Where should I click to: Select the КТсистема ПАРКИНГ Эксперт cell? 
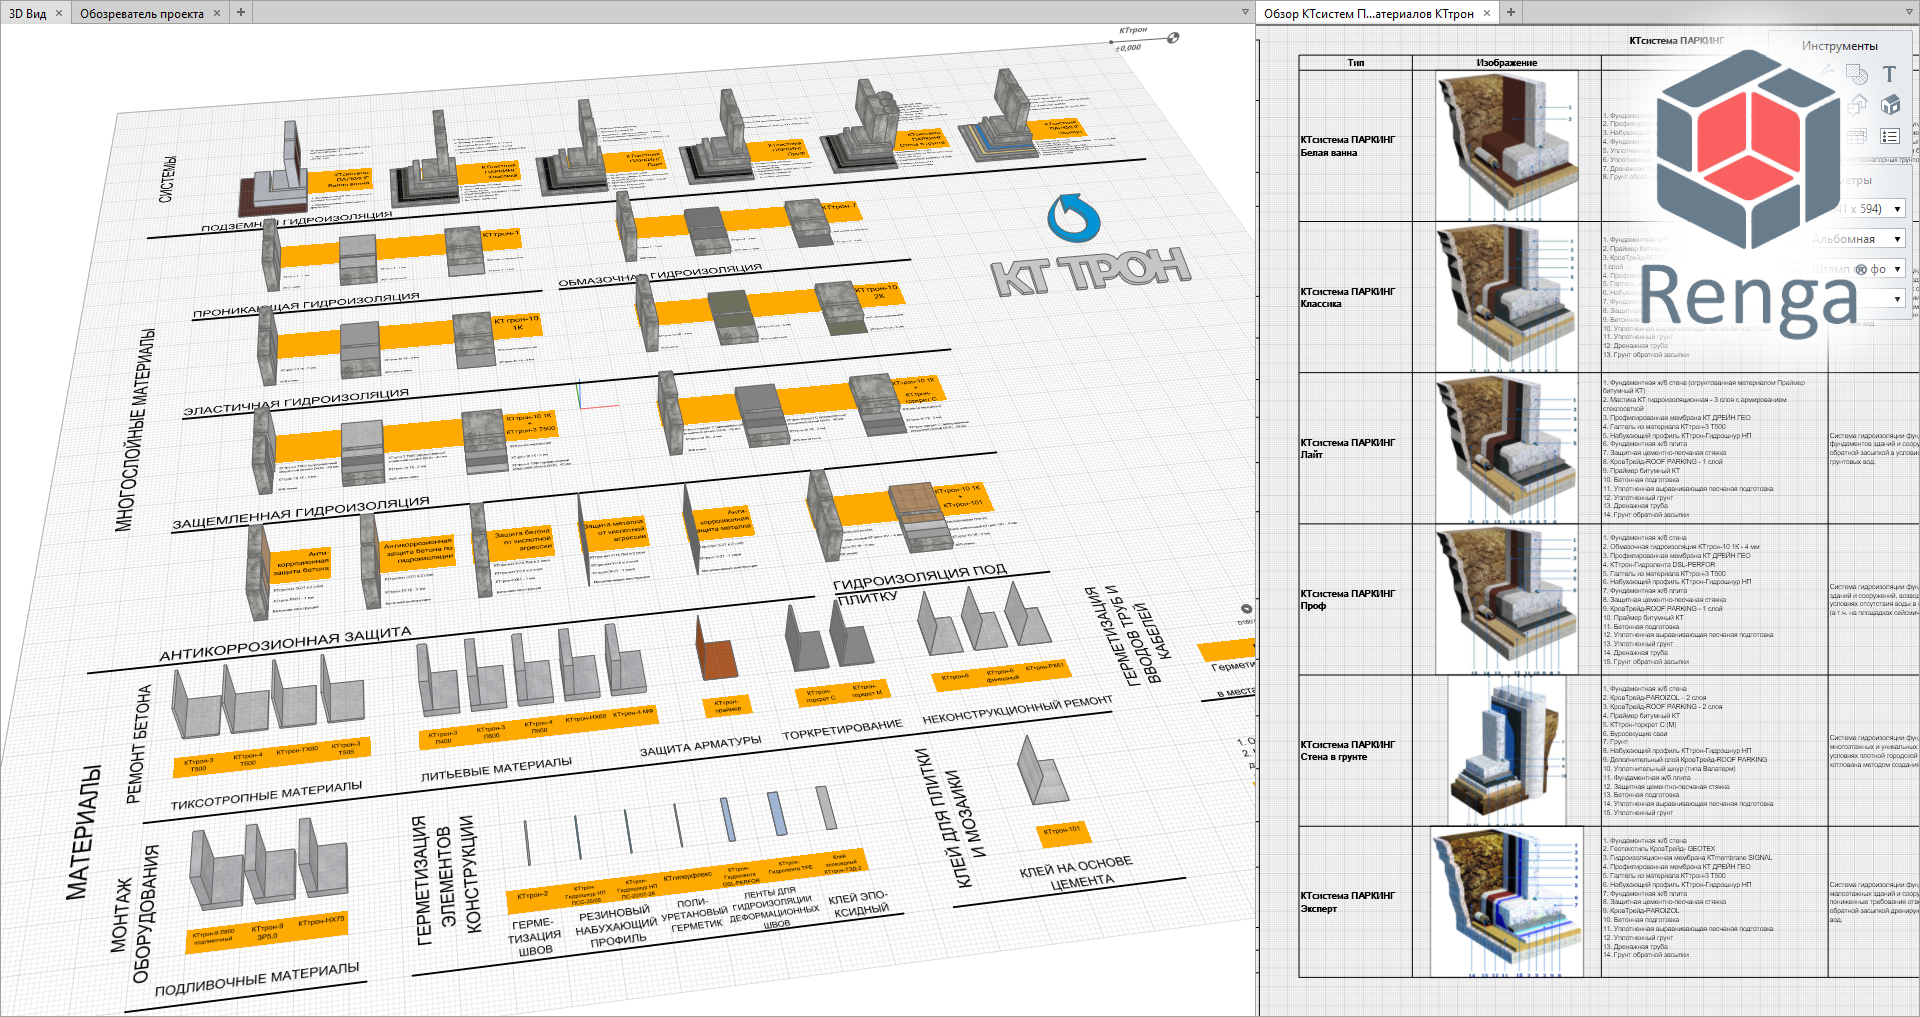coord(1355,901)
